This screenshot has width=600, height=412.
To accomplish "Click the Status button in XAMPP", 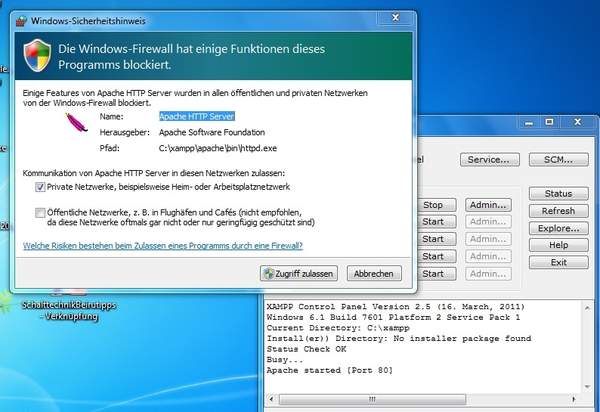I will [x=558, y=194].
